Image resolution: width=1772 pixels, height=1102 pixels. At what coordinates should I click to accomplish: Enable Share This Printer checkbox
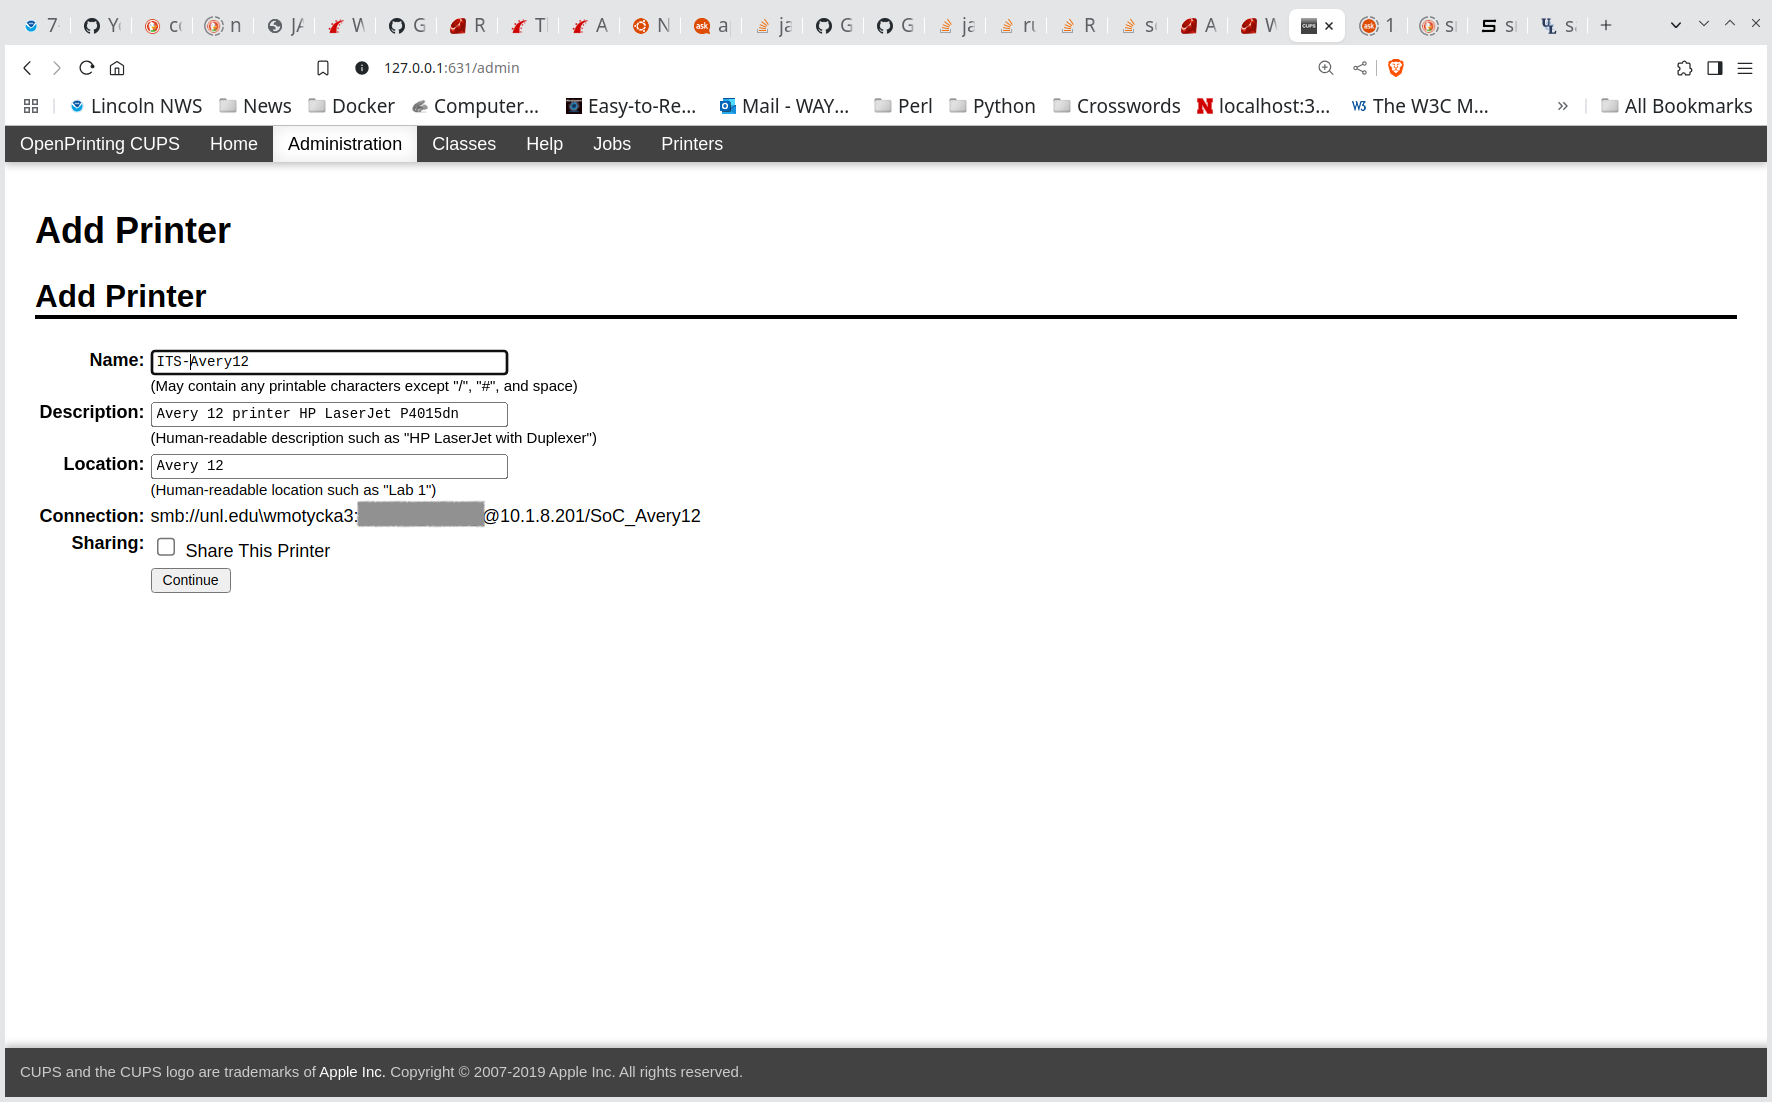point(166,547)
